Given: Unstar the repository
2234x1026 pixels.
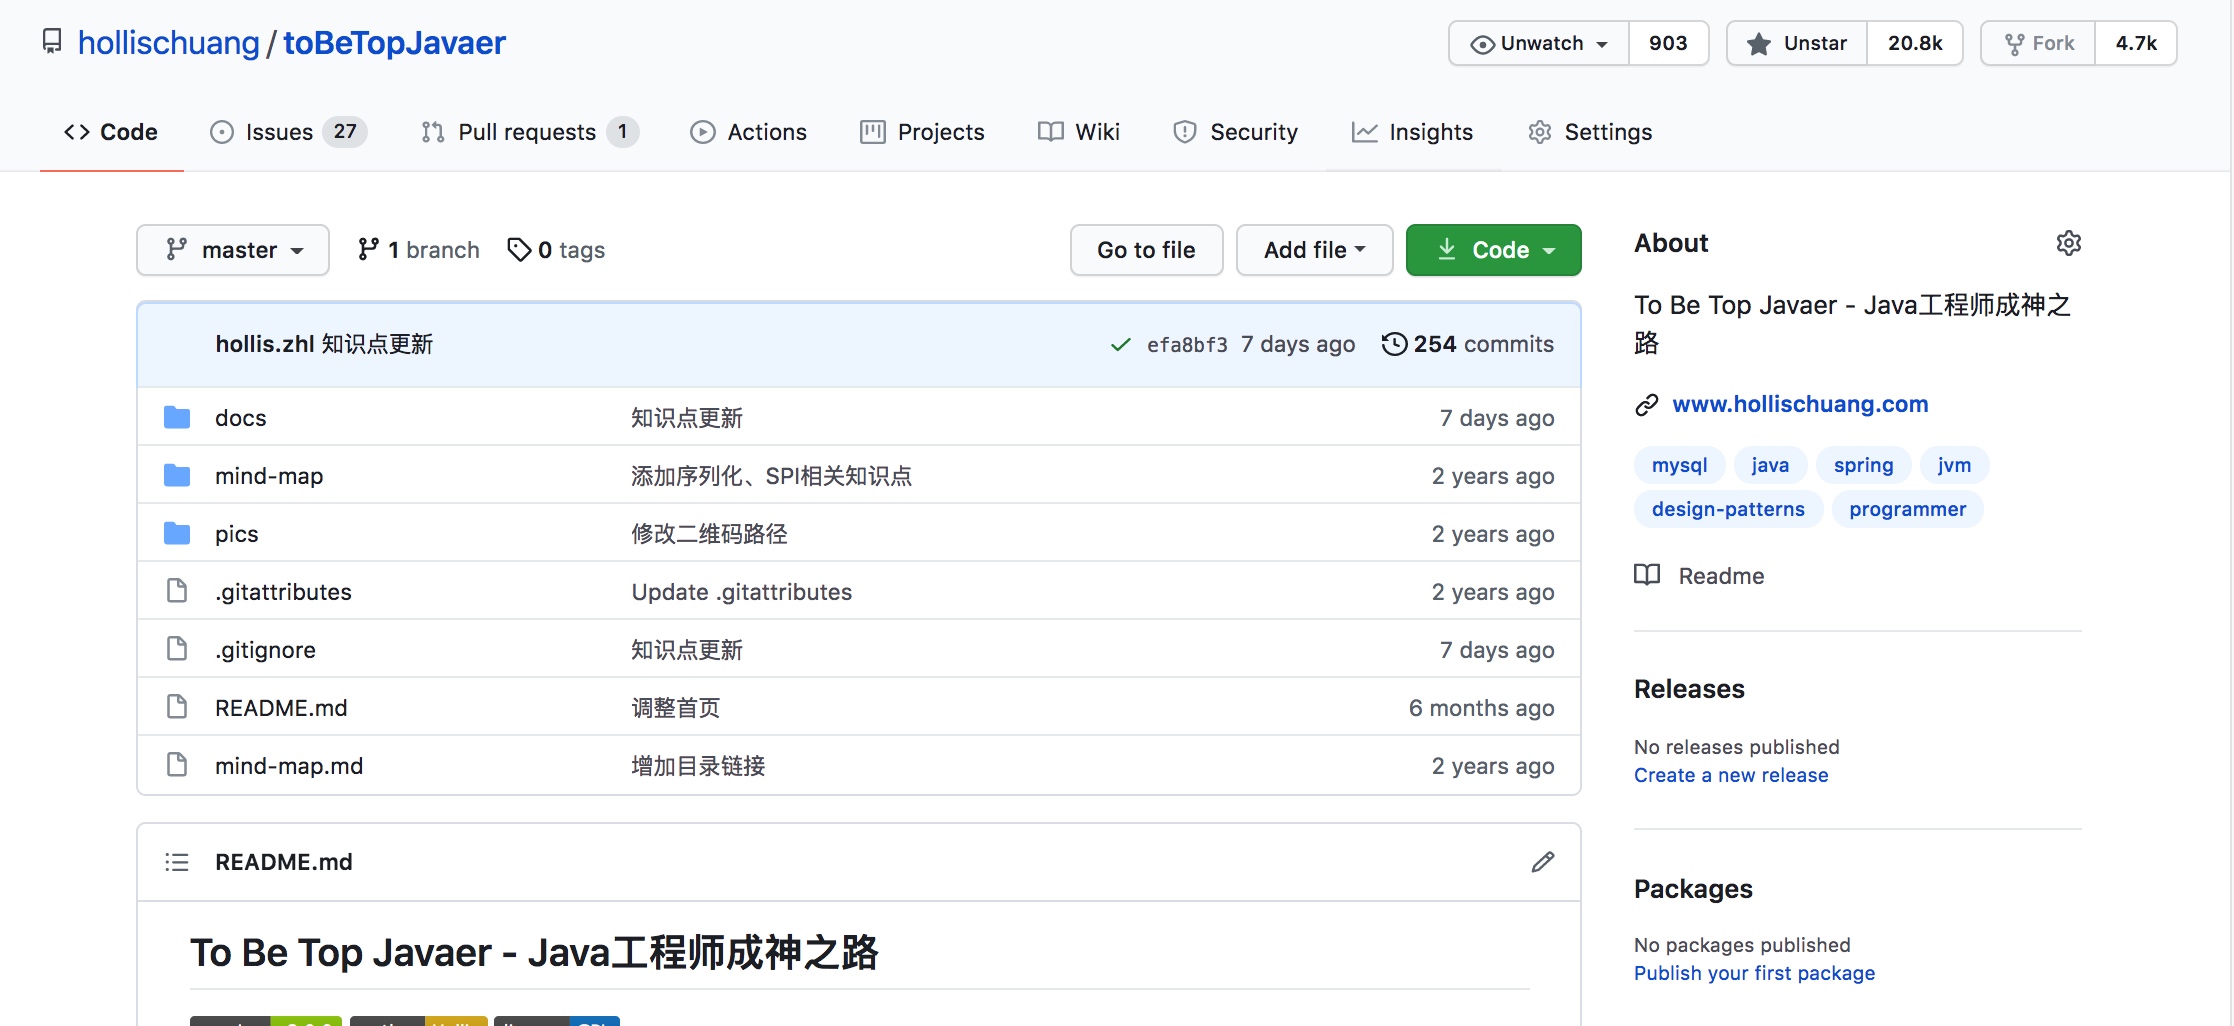Looking at the screenshot, I should (1797, 43).
